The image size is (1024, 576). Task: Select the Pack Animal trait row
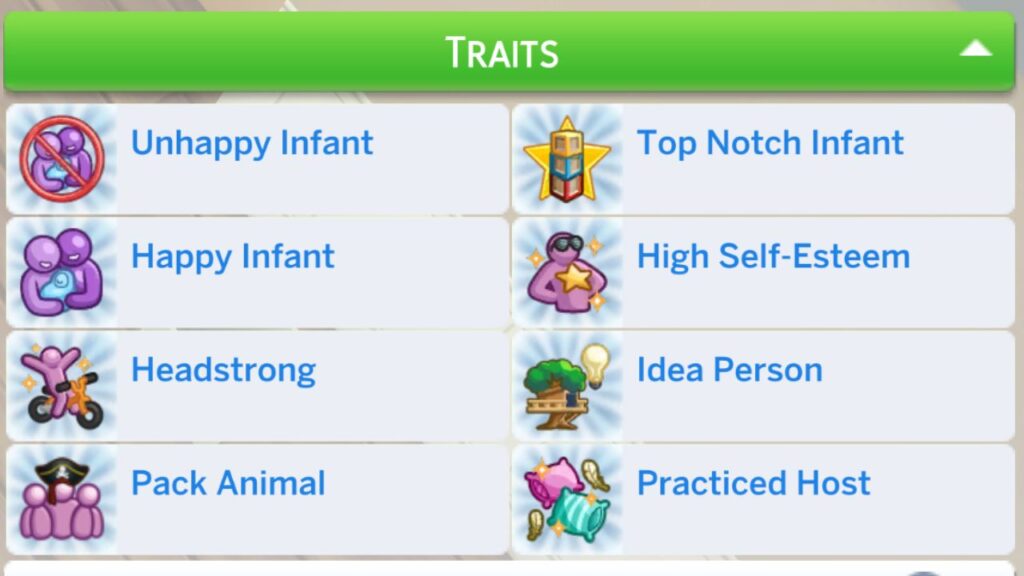tap(227, 483)
